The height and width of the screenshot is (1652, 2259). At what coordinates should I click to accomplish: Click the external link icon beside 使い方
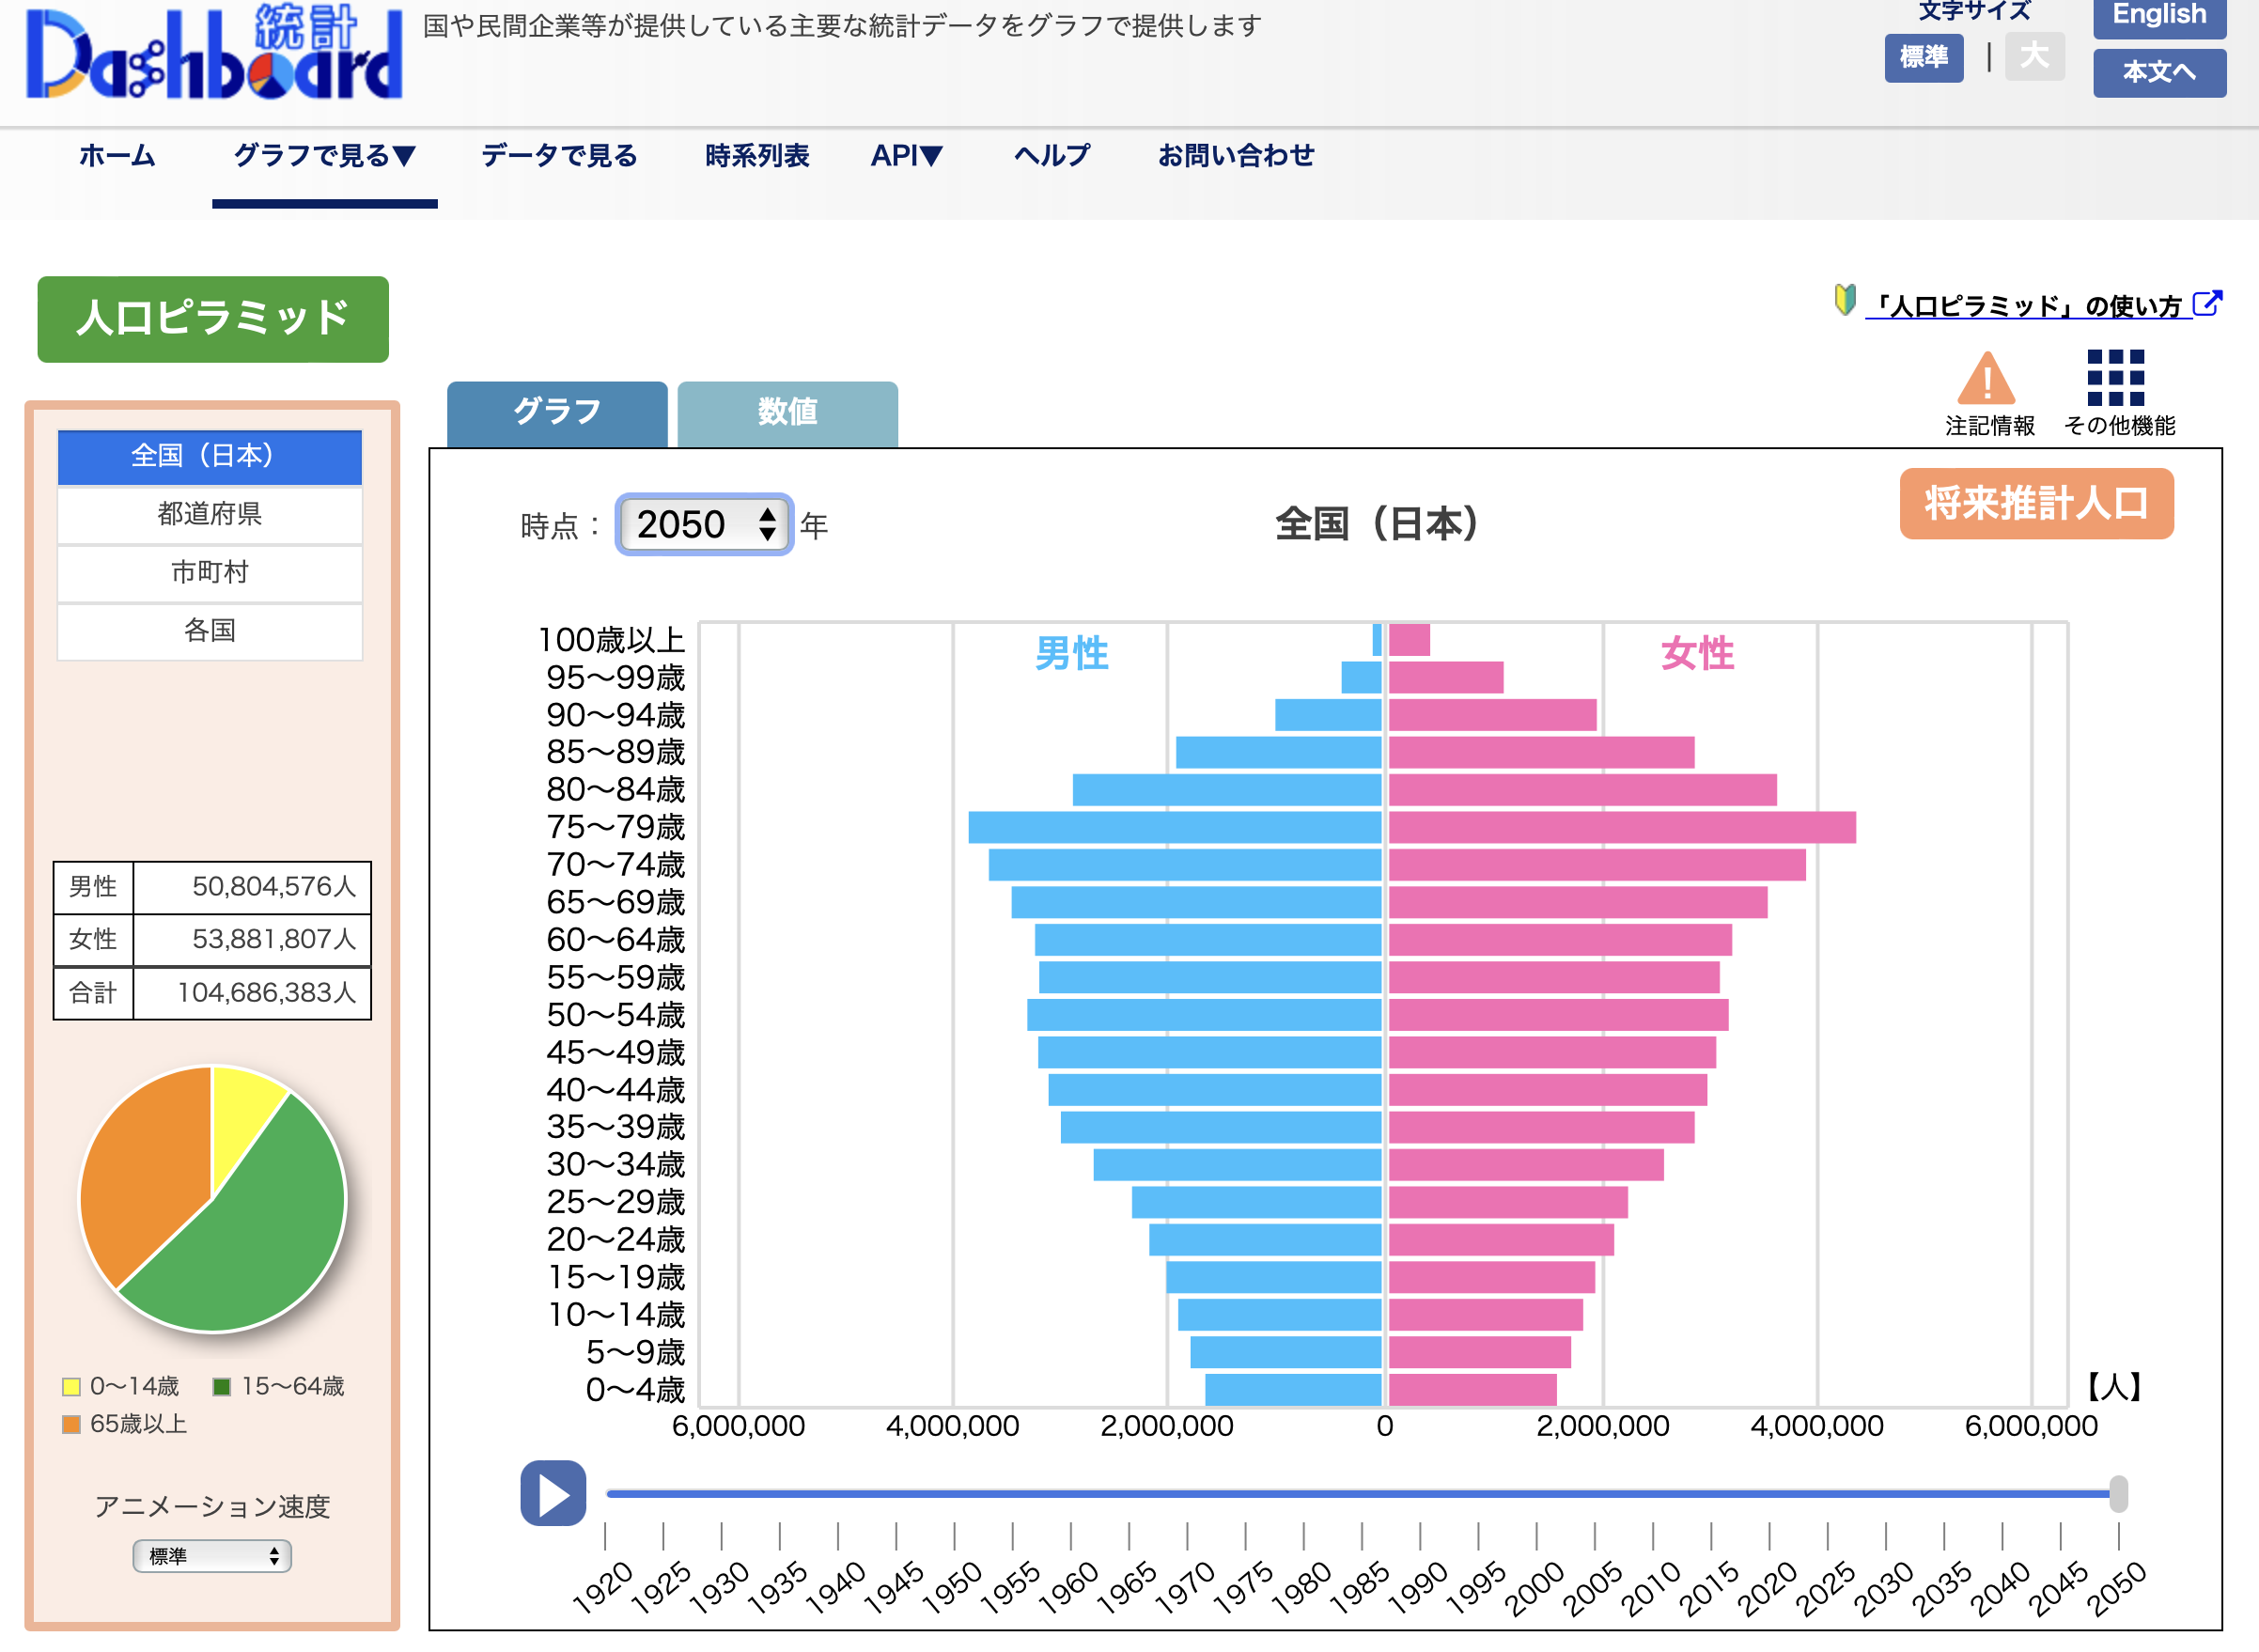[2207, 303]
